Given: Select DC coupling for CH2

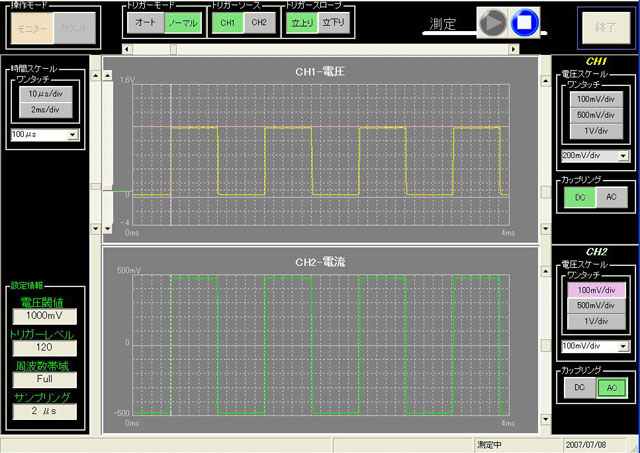Looking at the screenshot, I should point(580,388).
